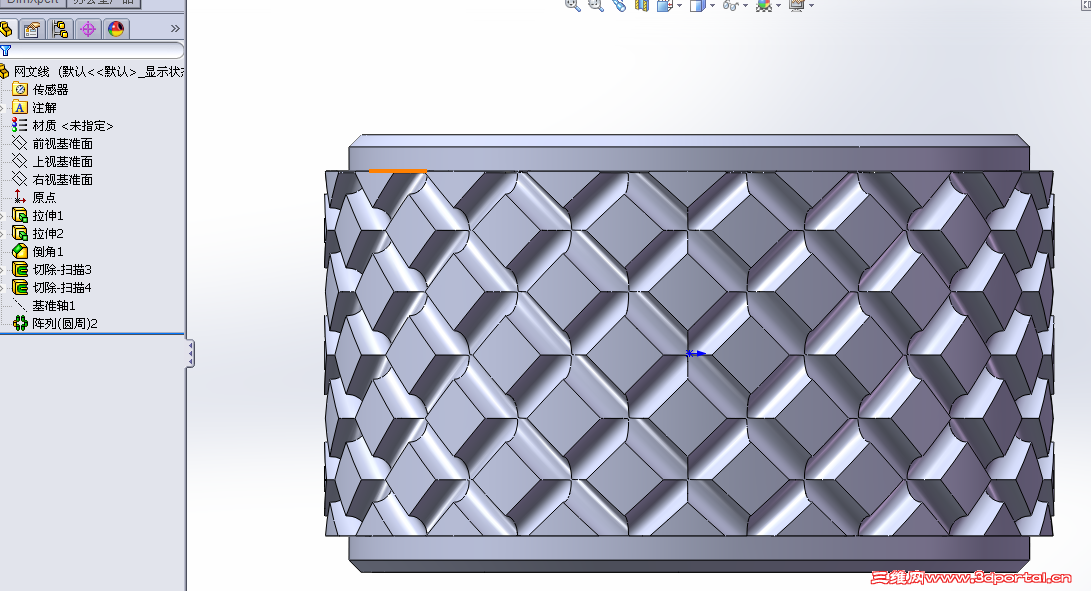Click Zoom to Area magnifier icon
Image resolution: width=1091 pixels, height=591 pixels.
[x=596, y=5]
